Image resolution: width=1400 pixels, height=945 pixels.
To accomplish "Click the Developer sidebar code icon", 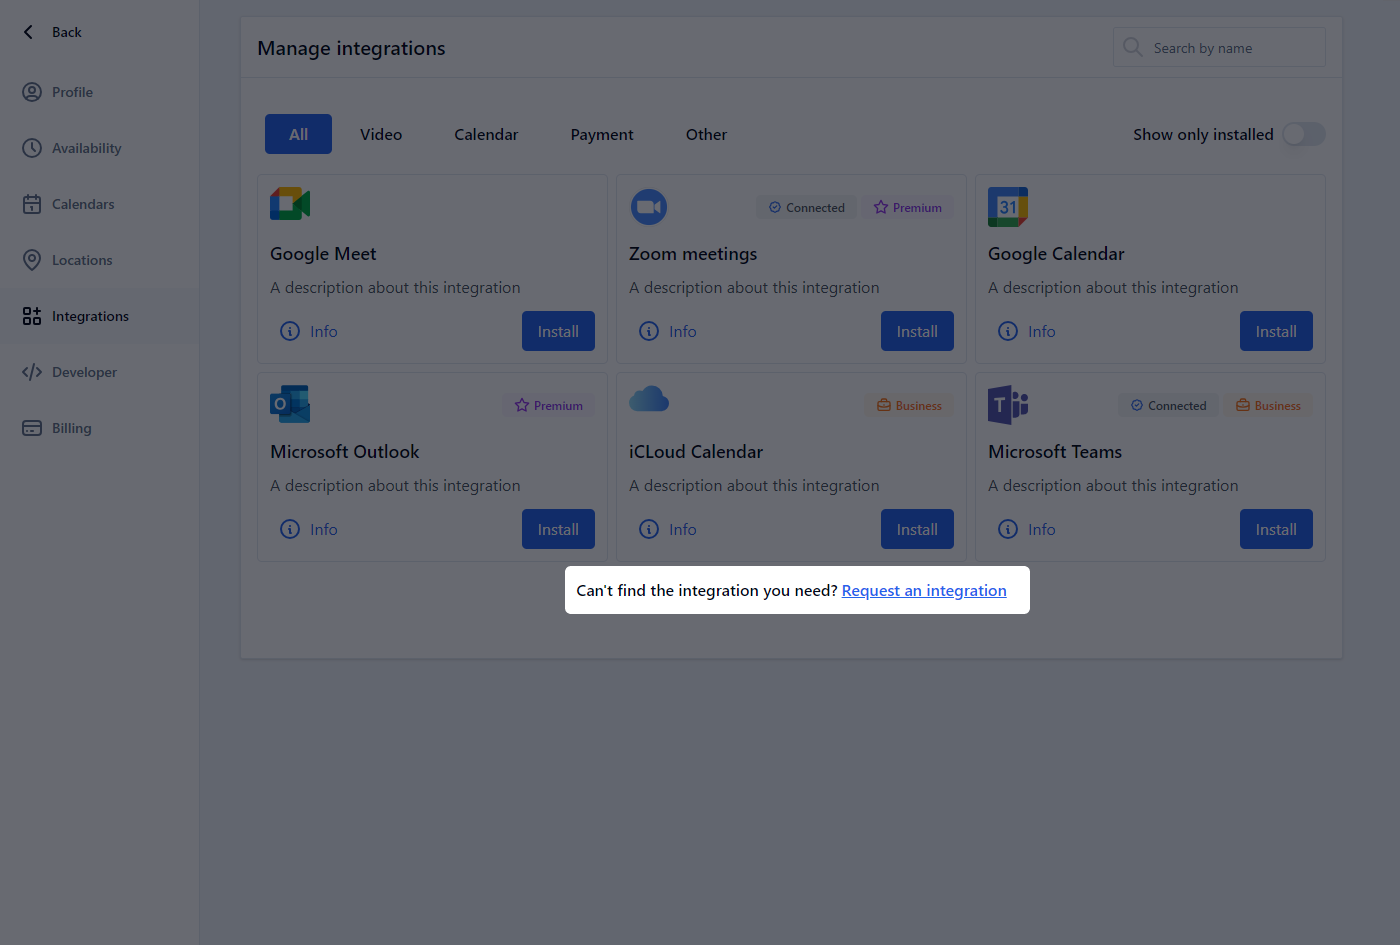I will 30,372.
